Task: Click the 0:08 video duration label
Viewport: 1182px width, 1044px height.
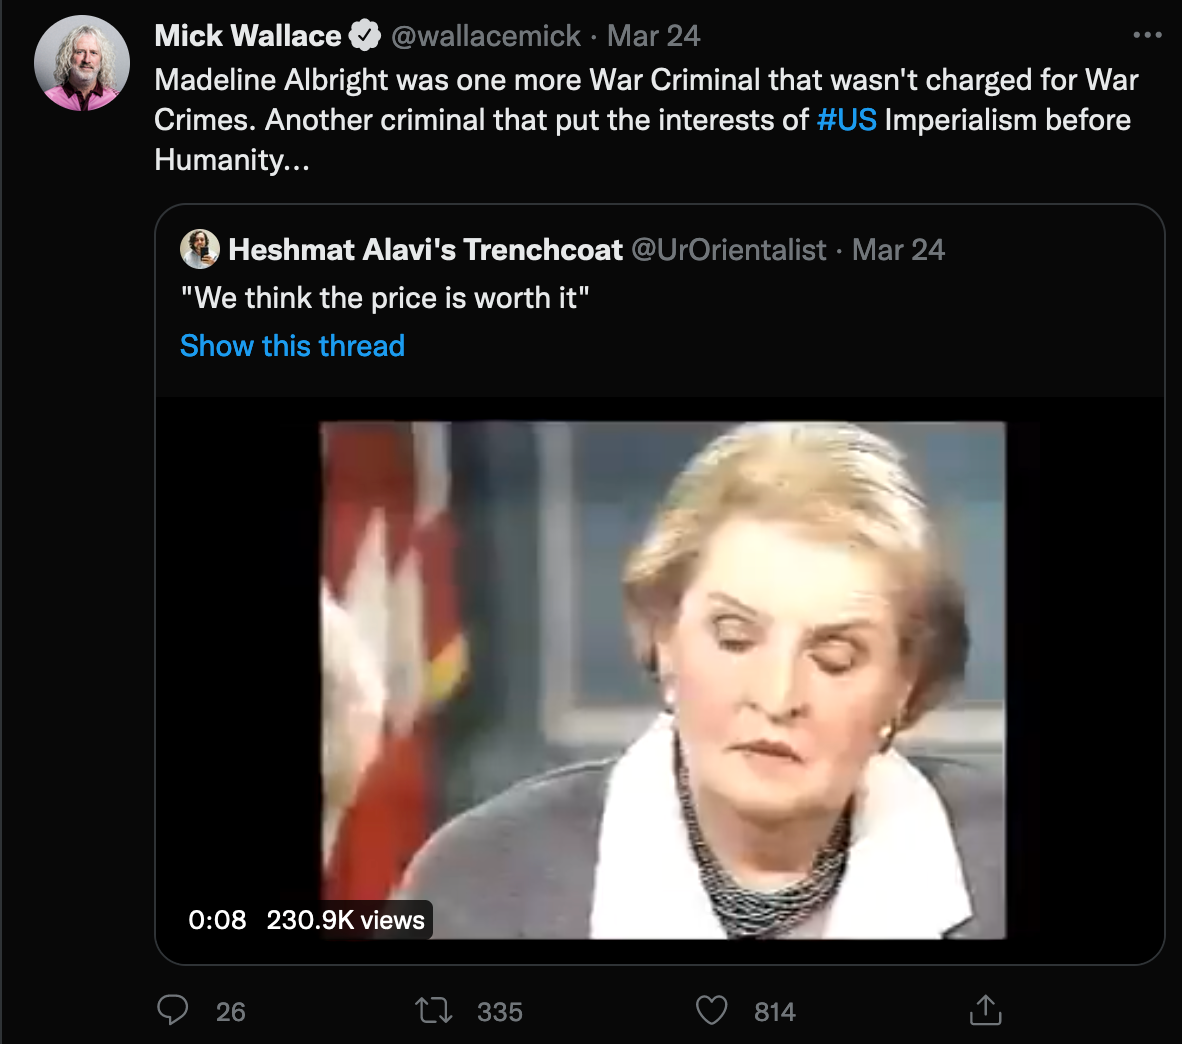Action: point(217,920)
